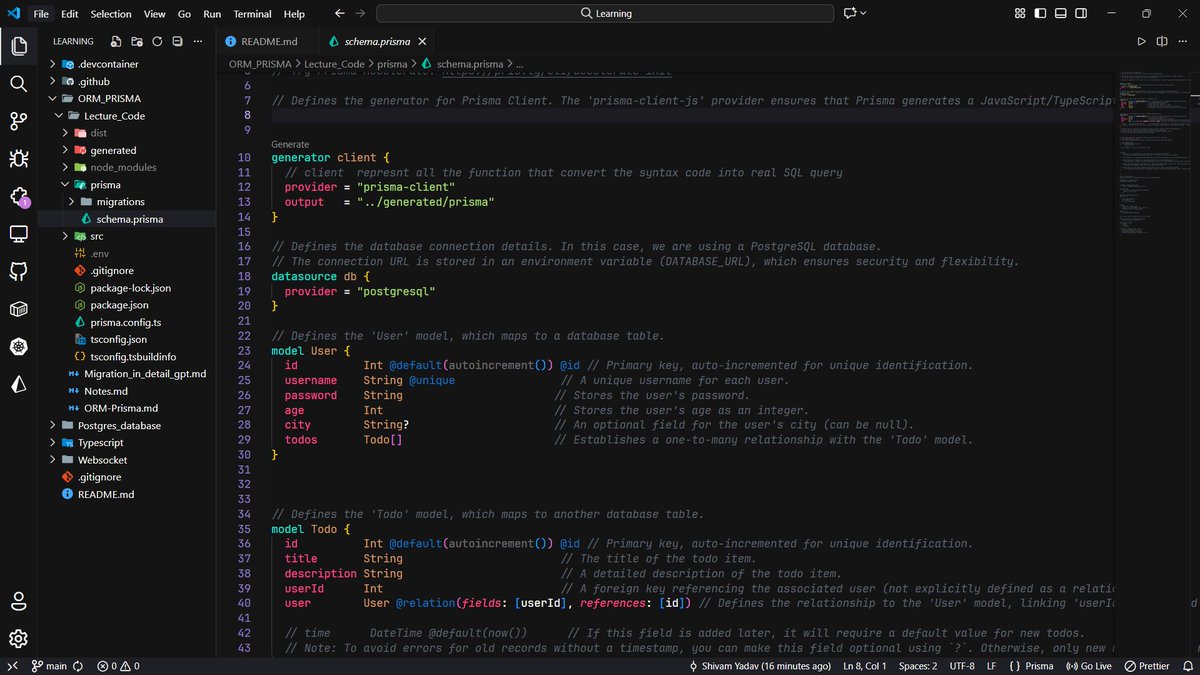Toggle Go Live server in status bar
The width and height of the screenshot is (1200, 675).
click(x=1088, y=666)
